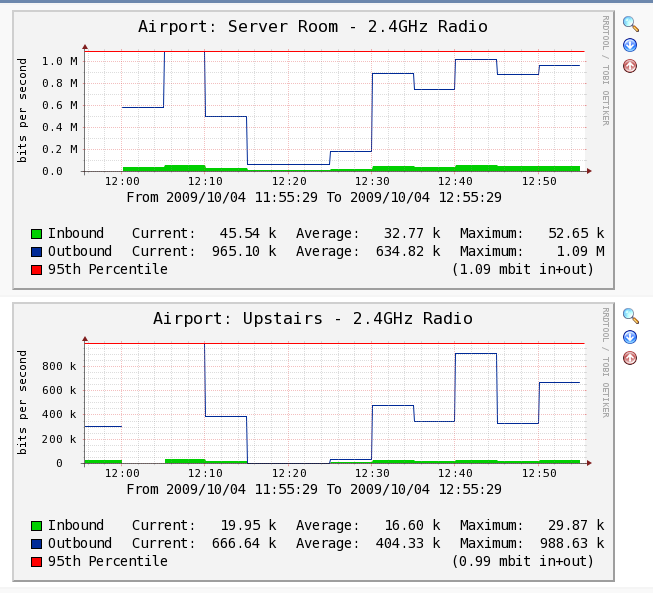
Task: Click blue down-arrow icon beside Server Room graph
Action: pos(630,45)
